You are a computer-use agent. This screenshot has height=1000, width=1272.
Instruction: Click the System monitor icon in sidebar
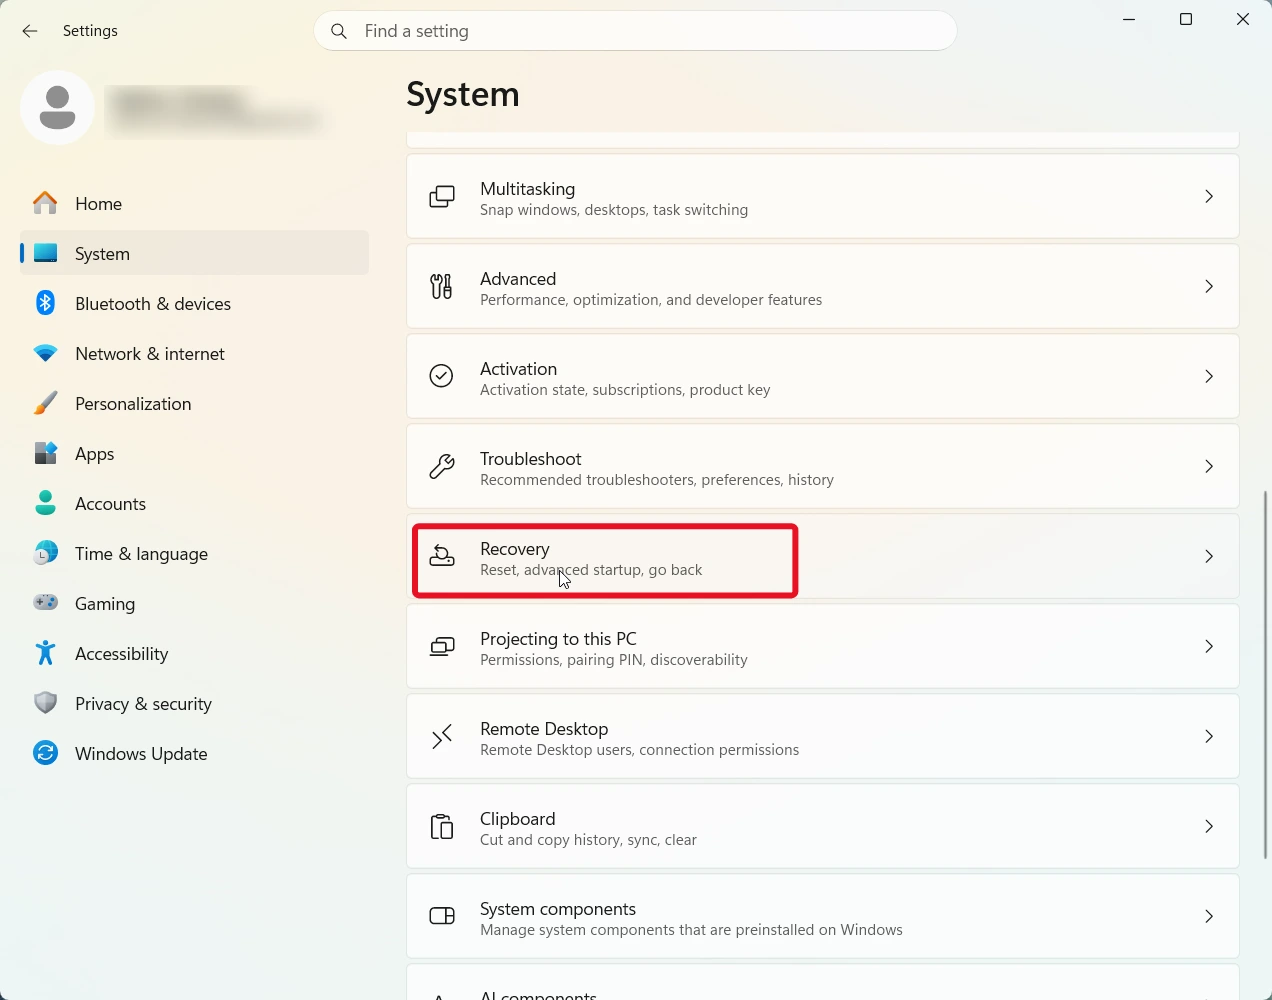pyautogui.click(x=45, y=253)
